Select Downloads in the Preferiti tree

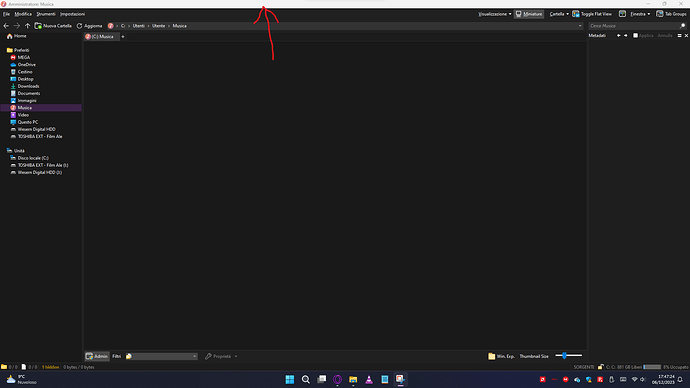[x=28, y=86]
